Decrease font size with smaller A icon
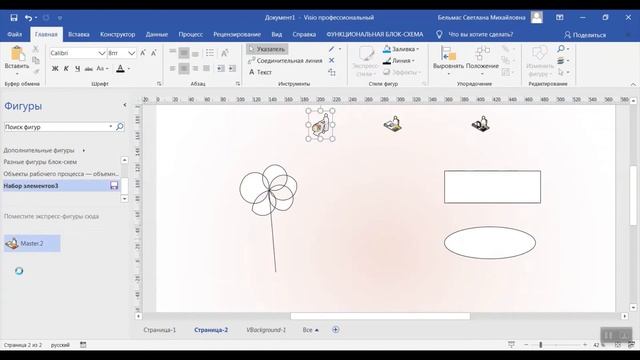This screenshot has width=640, height=360. point(154,53)
